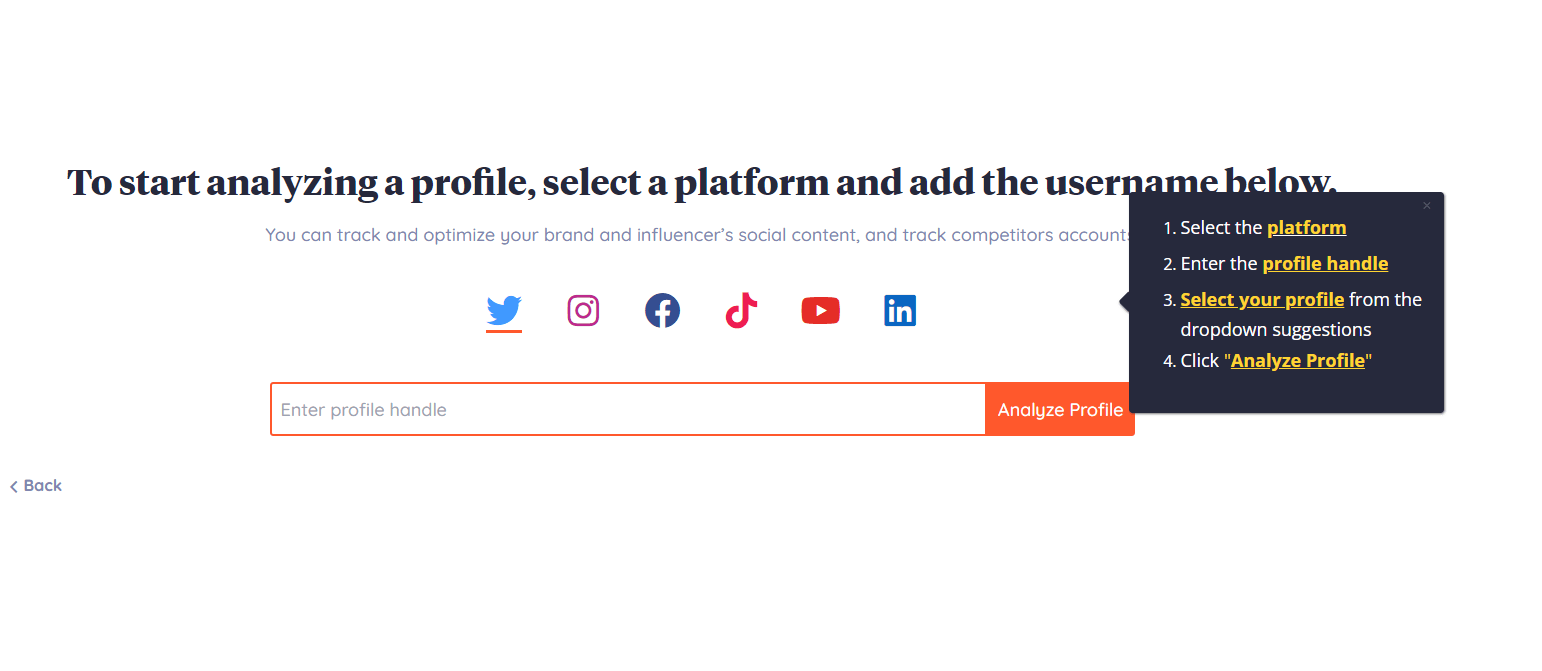Click the Analyze Profile tooltip link
This screenshot has width=1542, height=671.
(x=1298, y=360)
